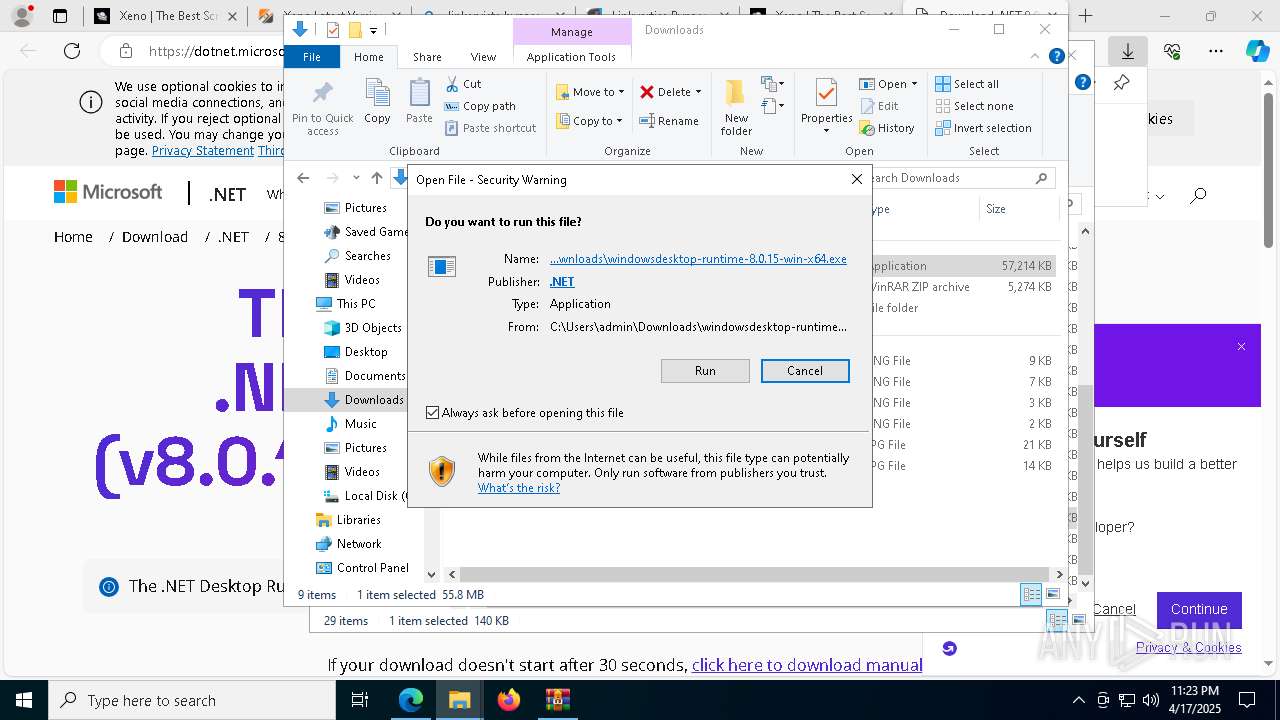Open the File tab in Explorer ribbon
This screenshot has height=720, width=1280.
(x=312, y=57)
